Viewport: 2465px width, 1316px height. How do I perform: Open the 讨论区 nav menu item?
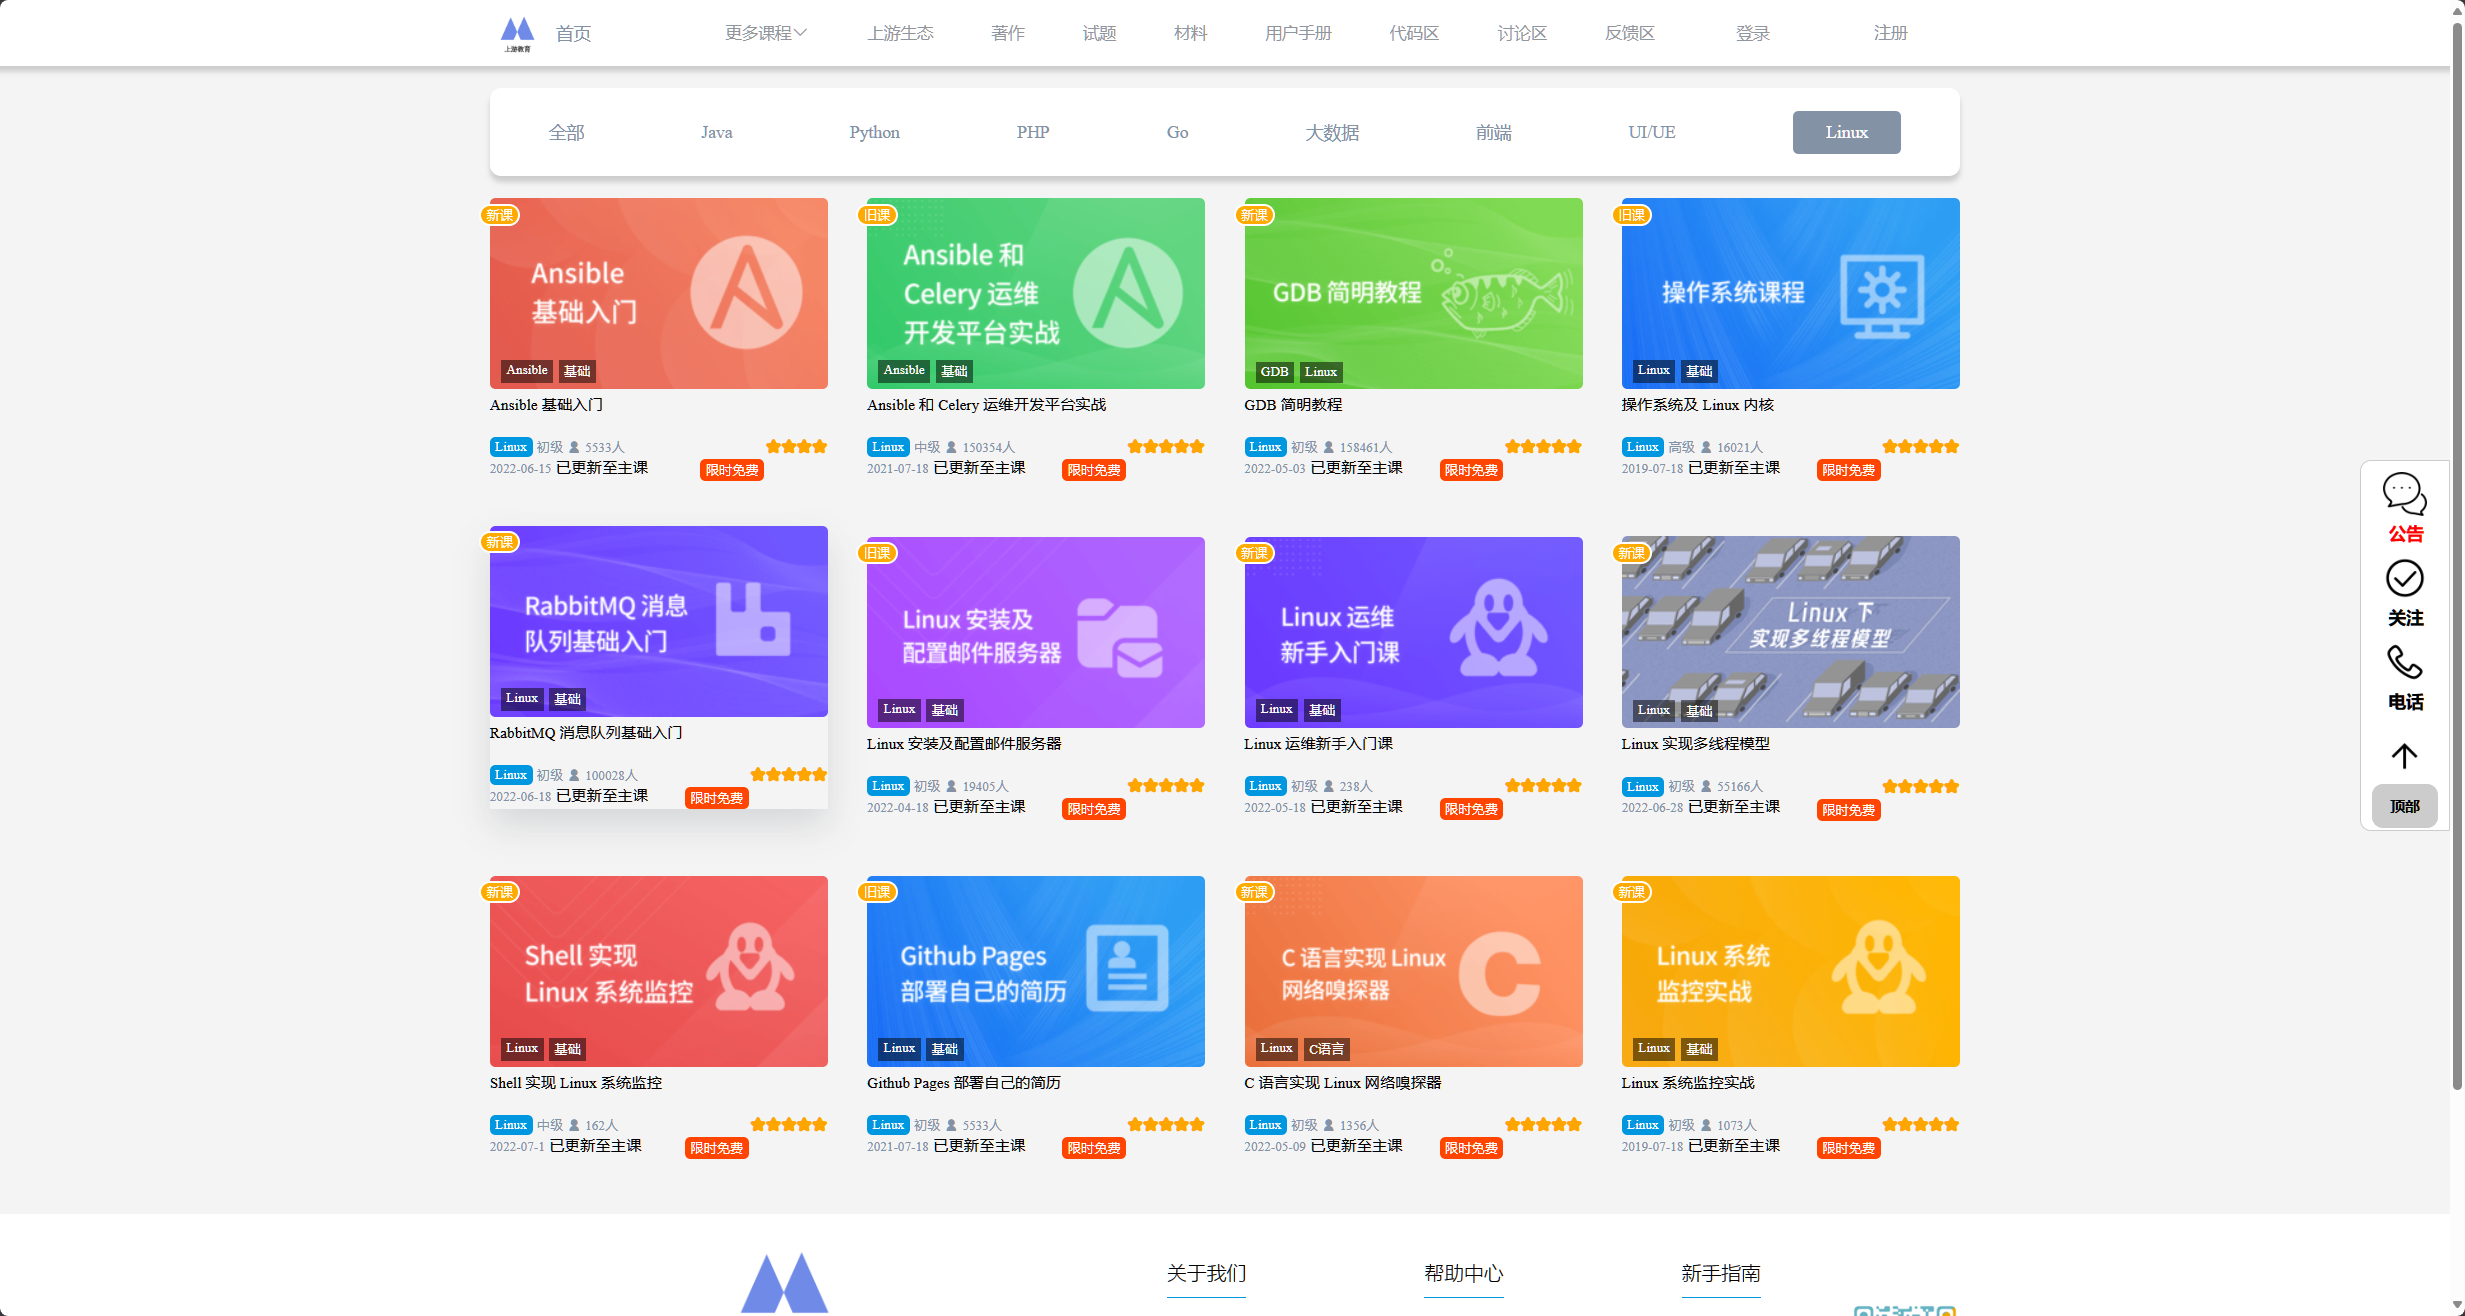tap(1521, 33)
